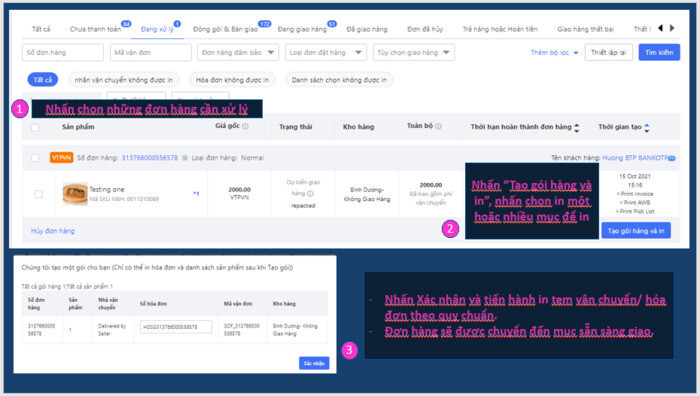This screenshot has height=396, width=700.
Task: Check the order 313766000556578 checkbox
Action: coord(35,158)
